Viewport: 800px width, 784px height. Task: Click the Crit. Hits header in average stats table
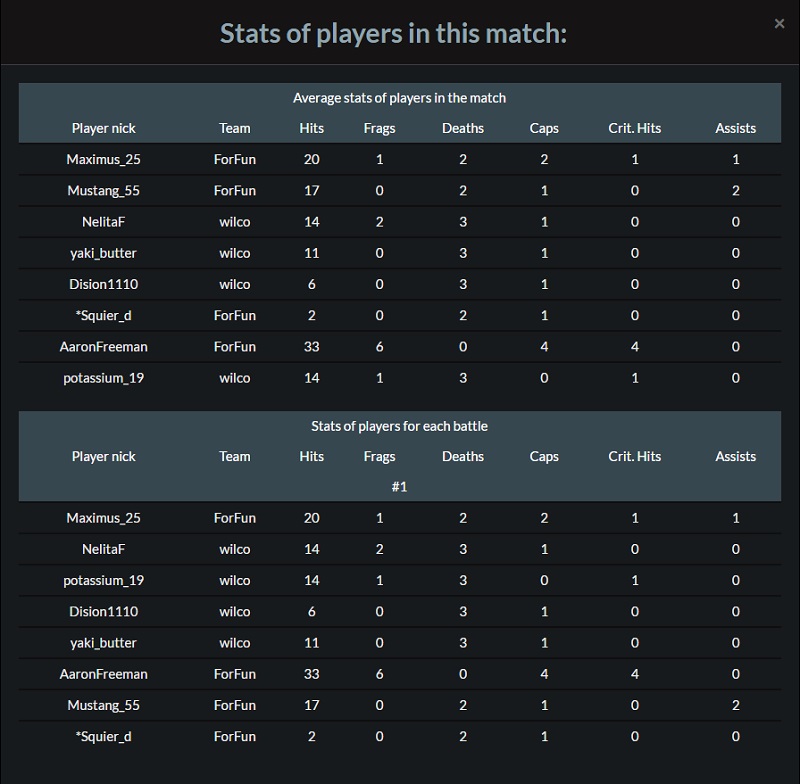coord(634,128)
